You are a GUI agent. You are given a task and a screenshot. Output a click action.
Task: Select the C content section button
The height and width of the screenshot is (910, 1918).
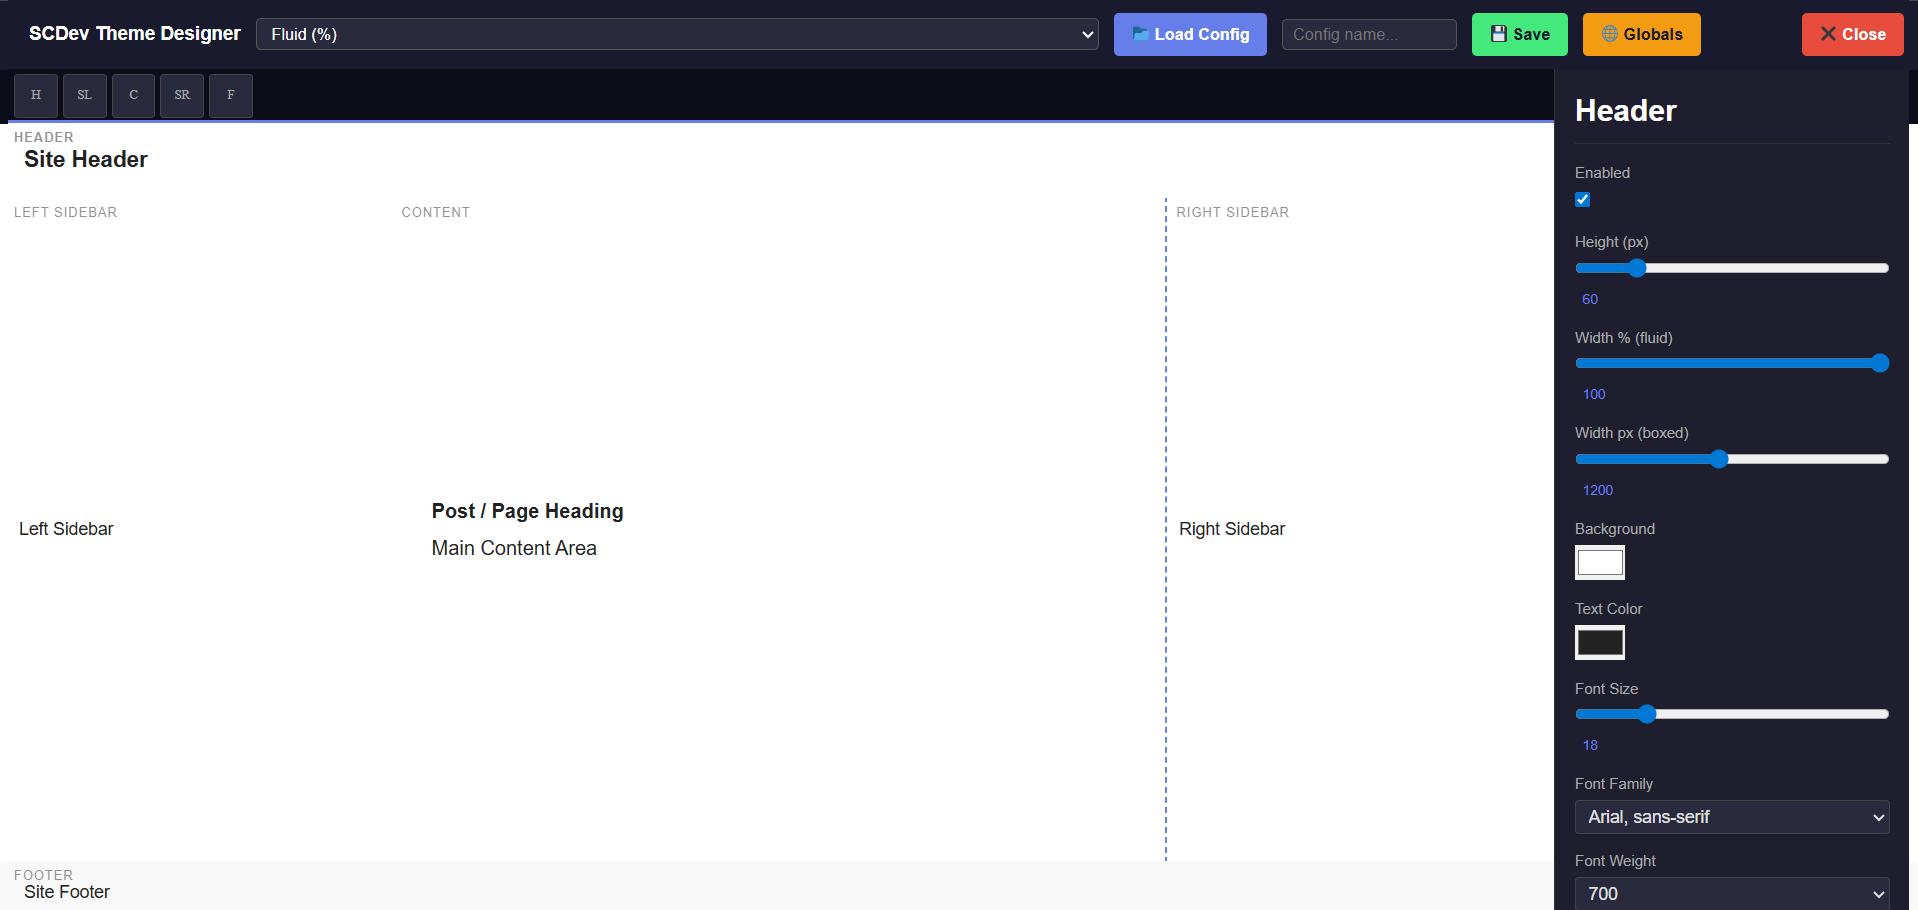133,96
